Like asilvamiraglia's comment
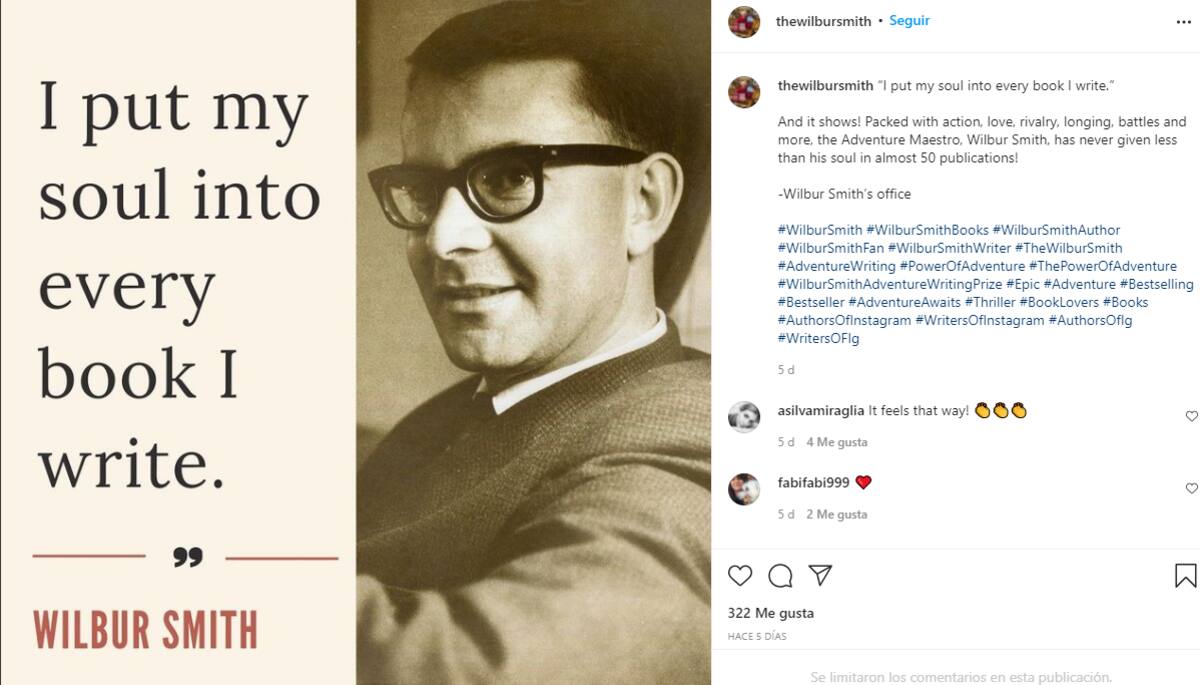 [x=1191, y=416]
